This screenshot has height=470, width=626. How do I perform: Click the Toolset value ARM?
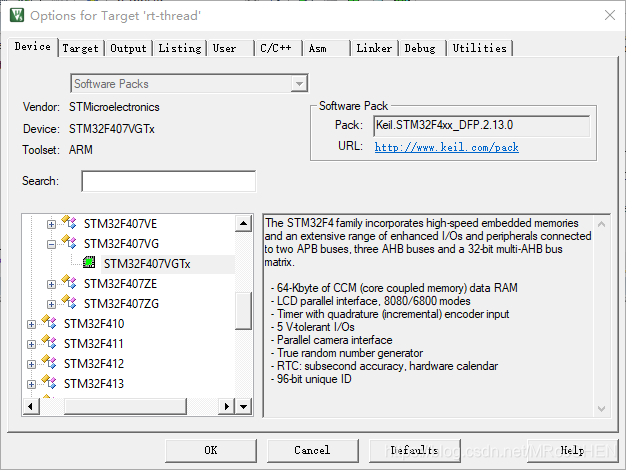click(81, 150)
